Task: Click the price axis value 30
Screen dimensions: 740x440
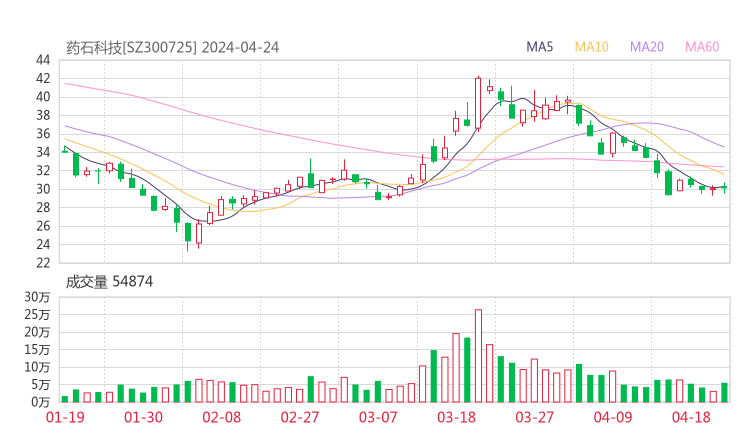Action: click(x=43, y=189)
